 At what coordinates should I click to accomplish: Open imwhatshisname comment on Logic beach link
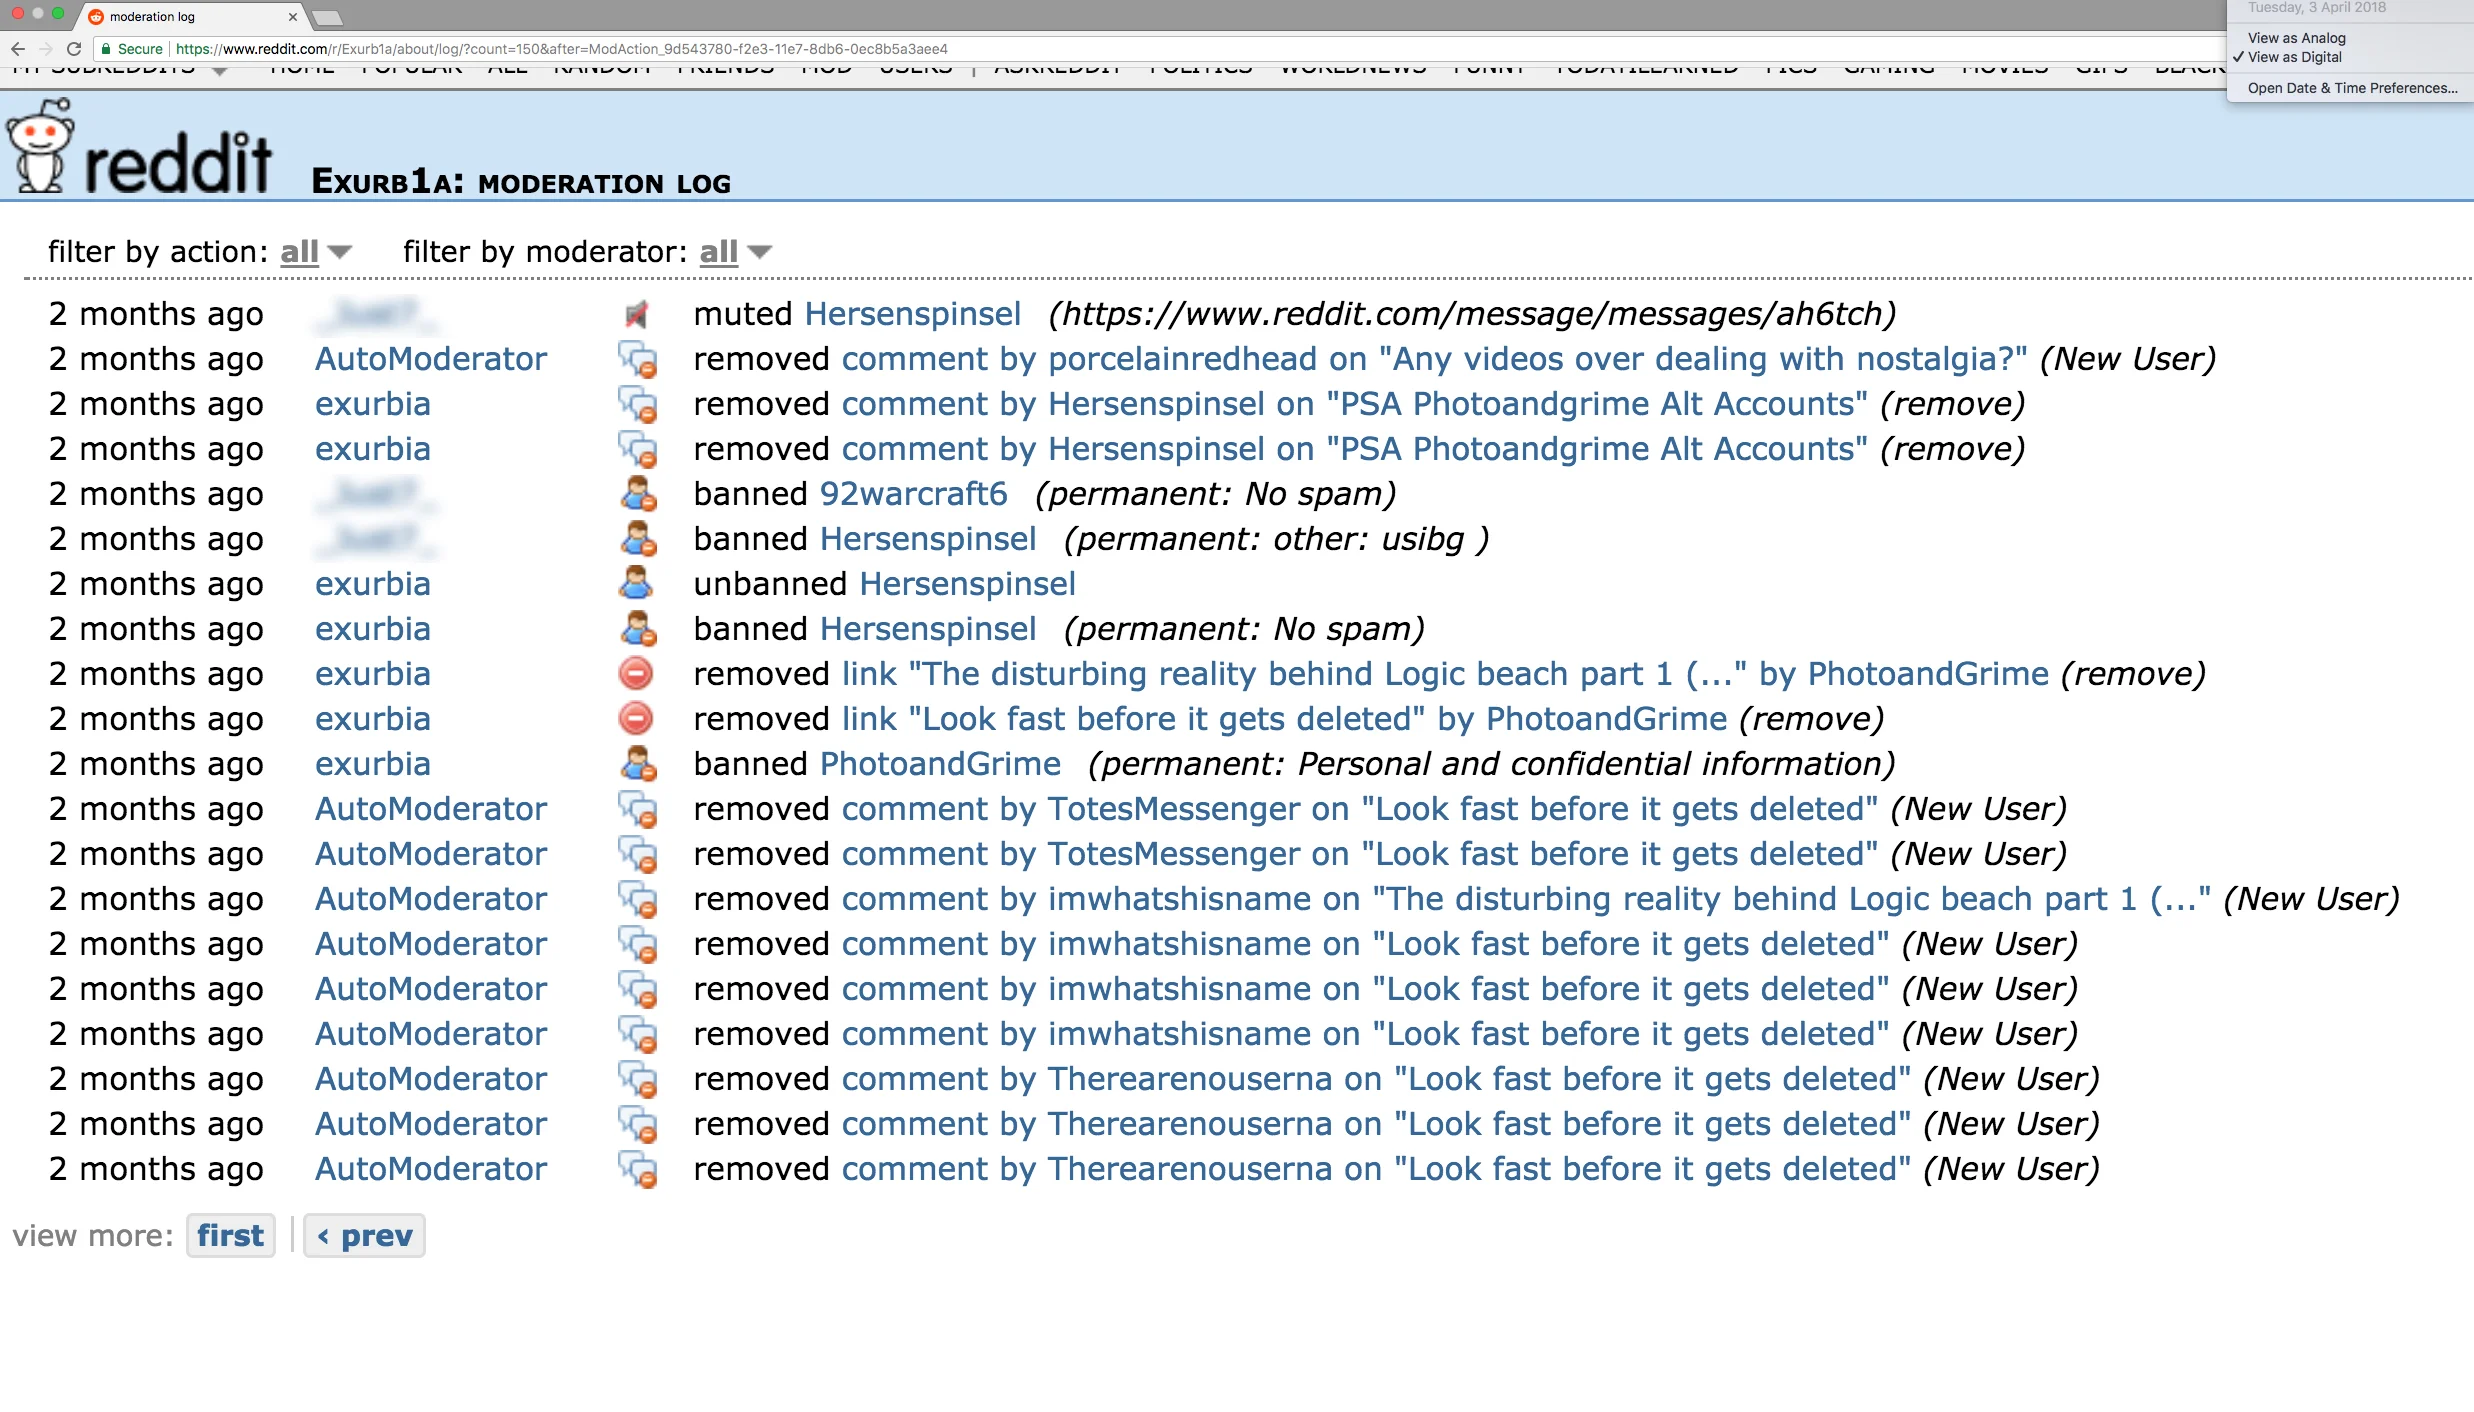click(1526, 899)
